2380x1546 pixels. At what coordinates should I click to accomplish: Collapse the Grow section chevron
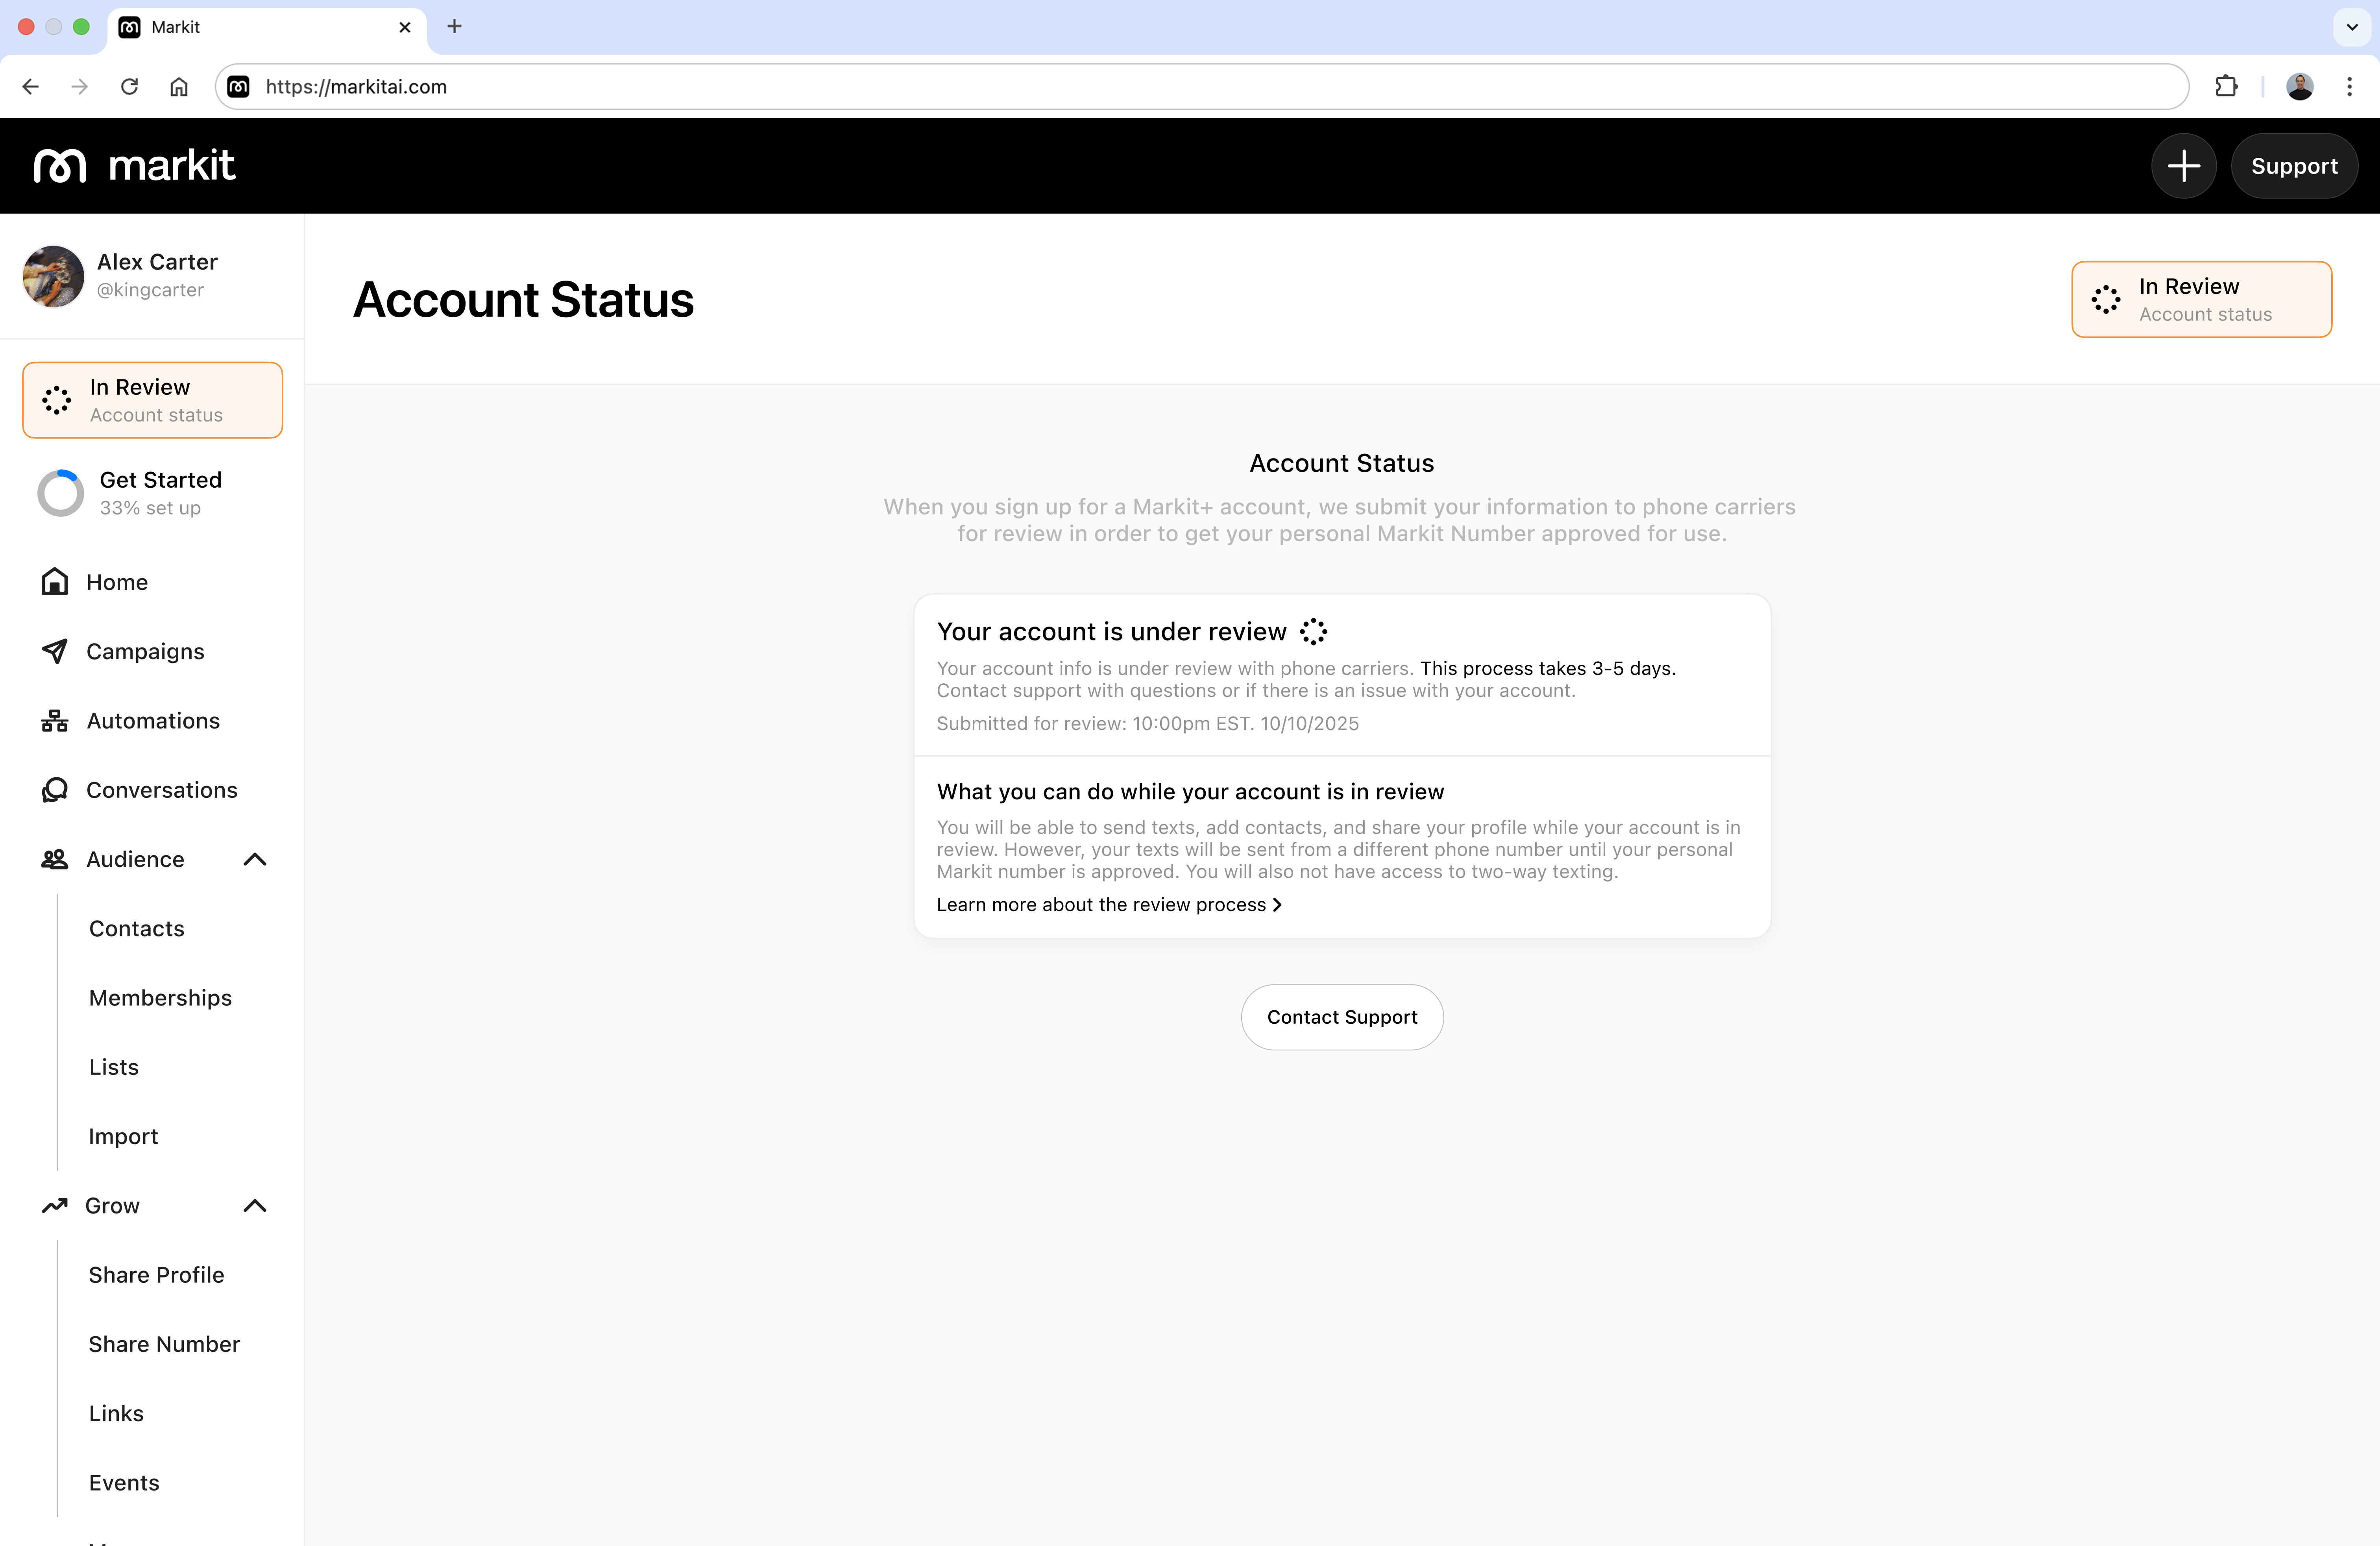click(x=255, y=1205)
